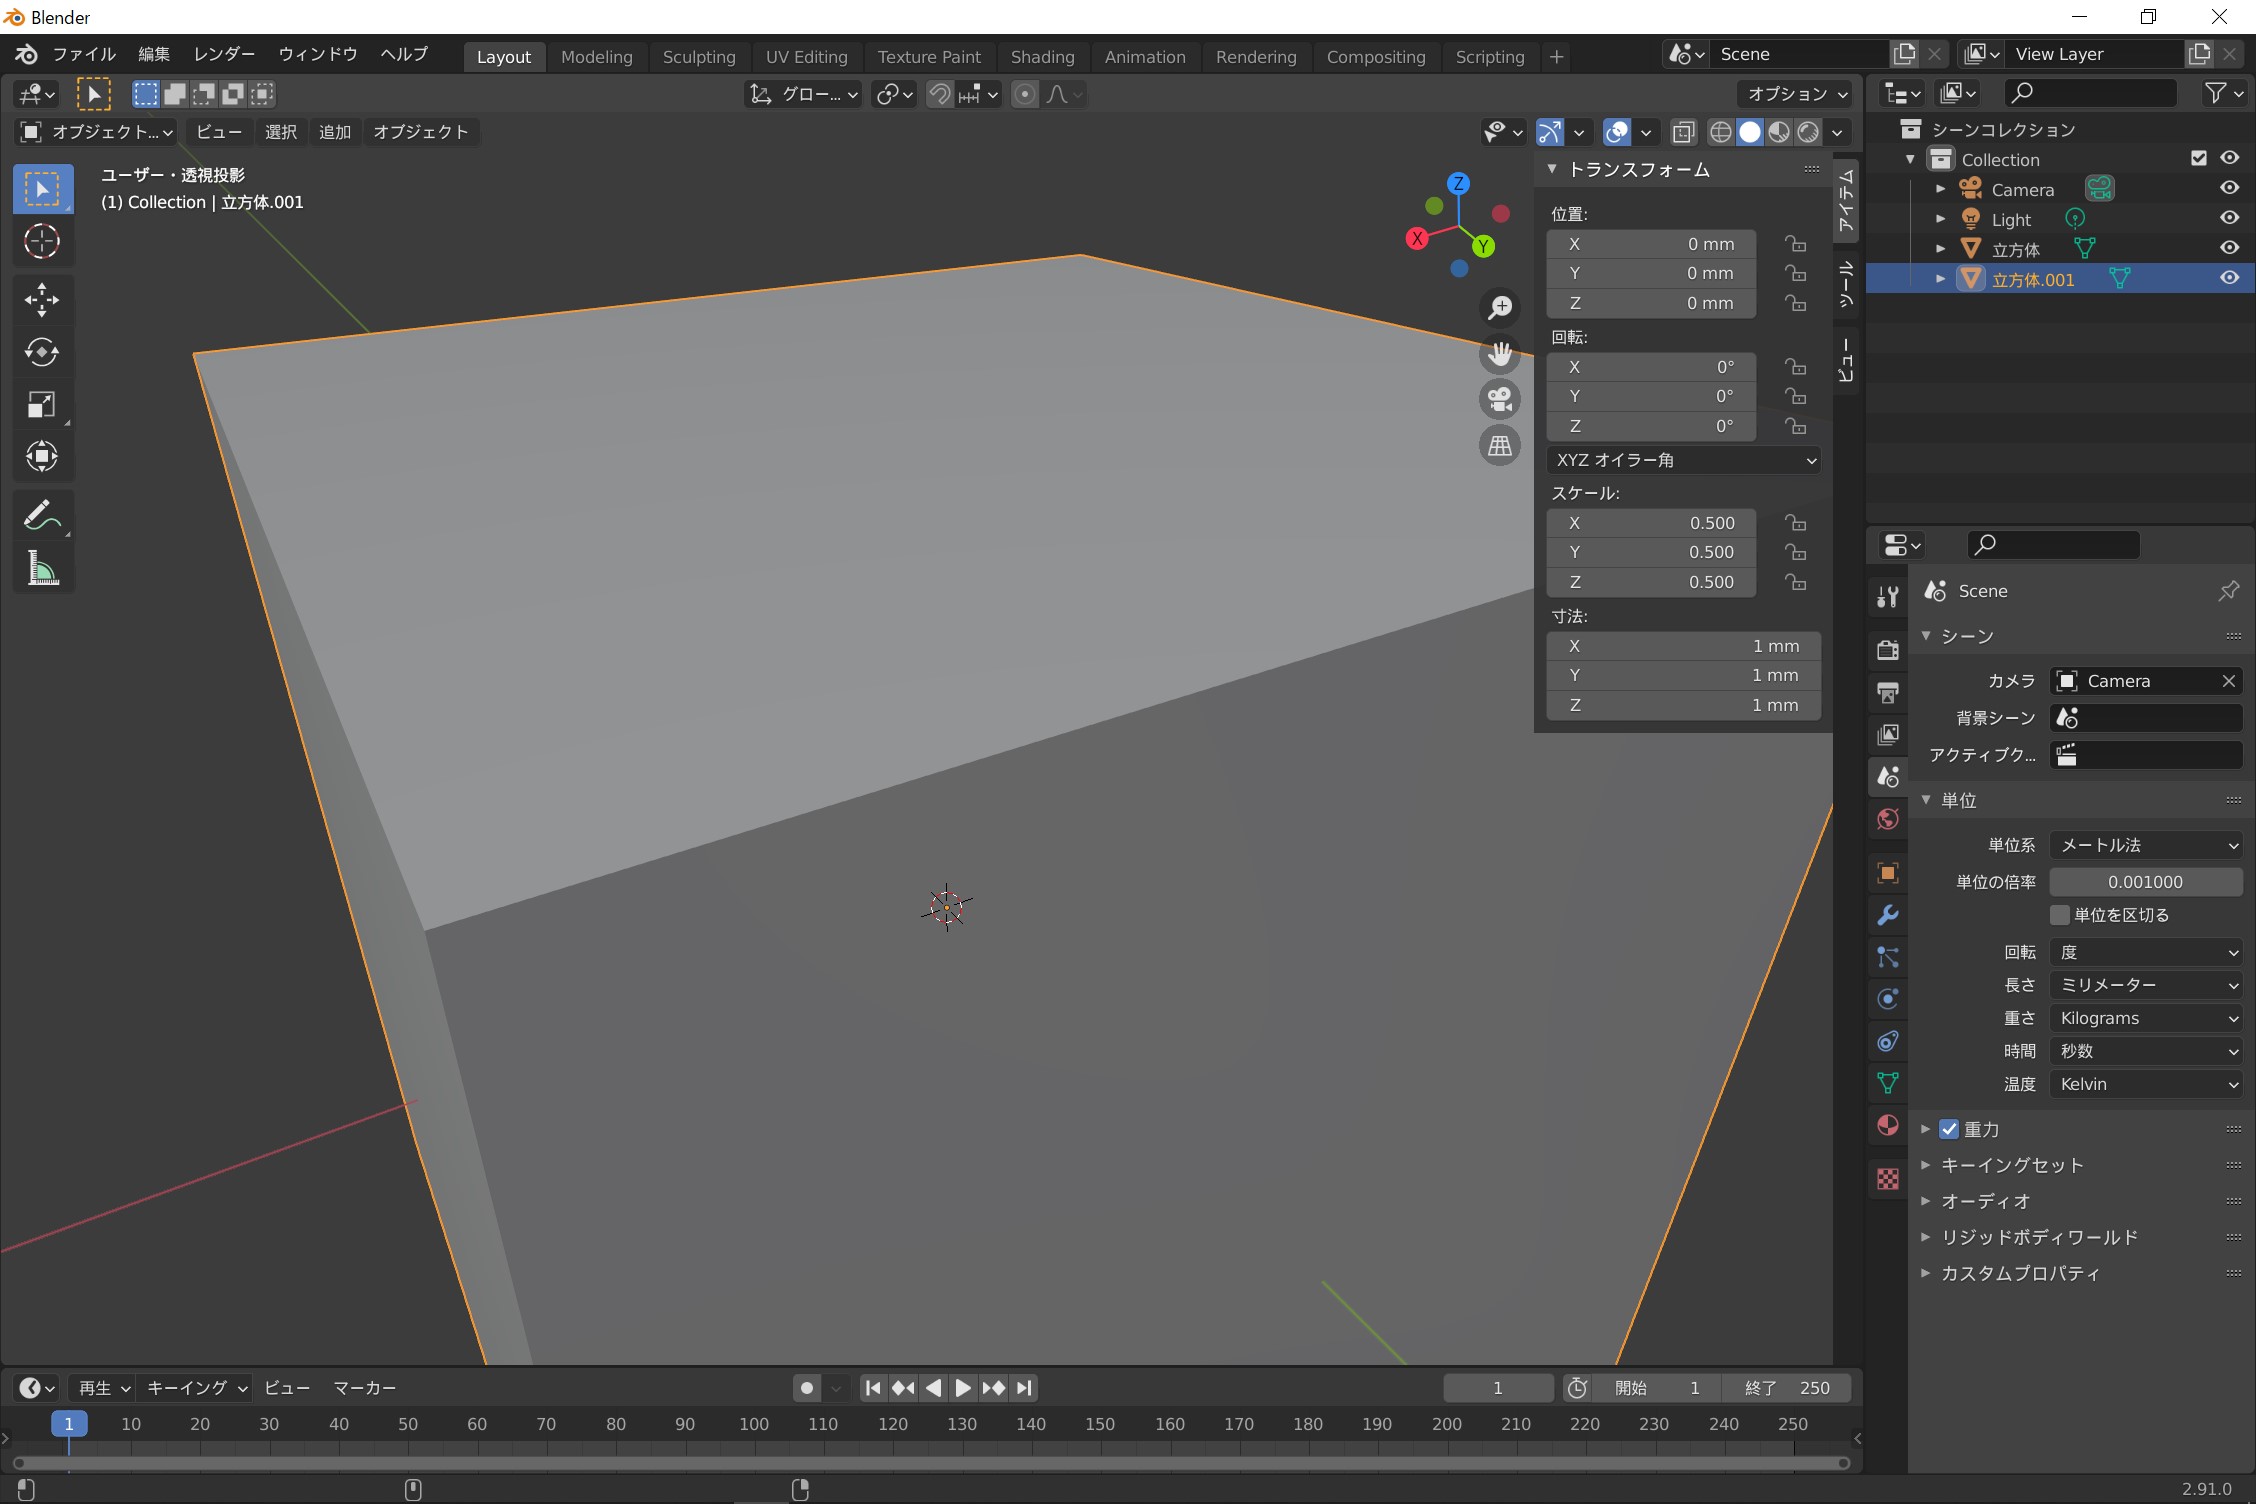Click the 単位の倍率 0.001000 field

pyautogui.click(x=2145, y=882)
